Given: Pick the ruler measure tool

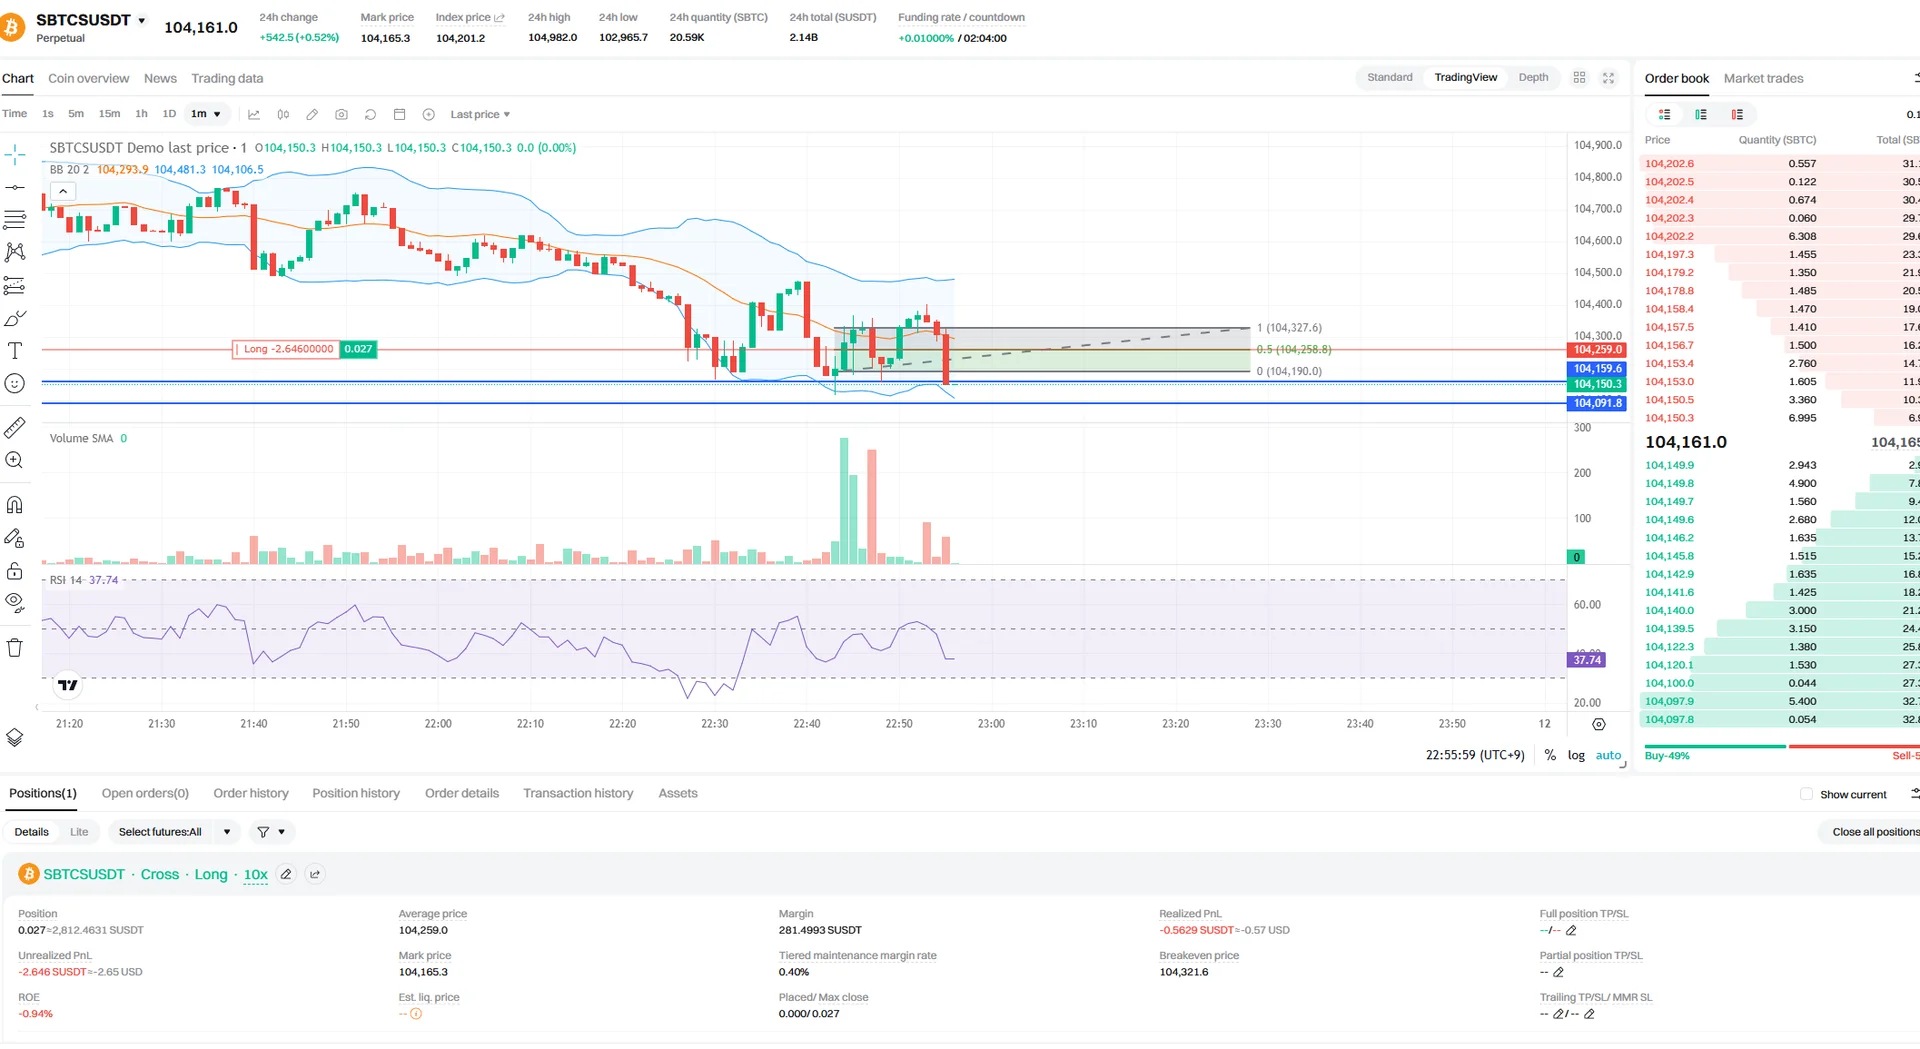Looking at the screenshot, I should point(15,428).
